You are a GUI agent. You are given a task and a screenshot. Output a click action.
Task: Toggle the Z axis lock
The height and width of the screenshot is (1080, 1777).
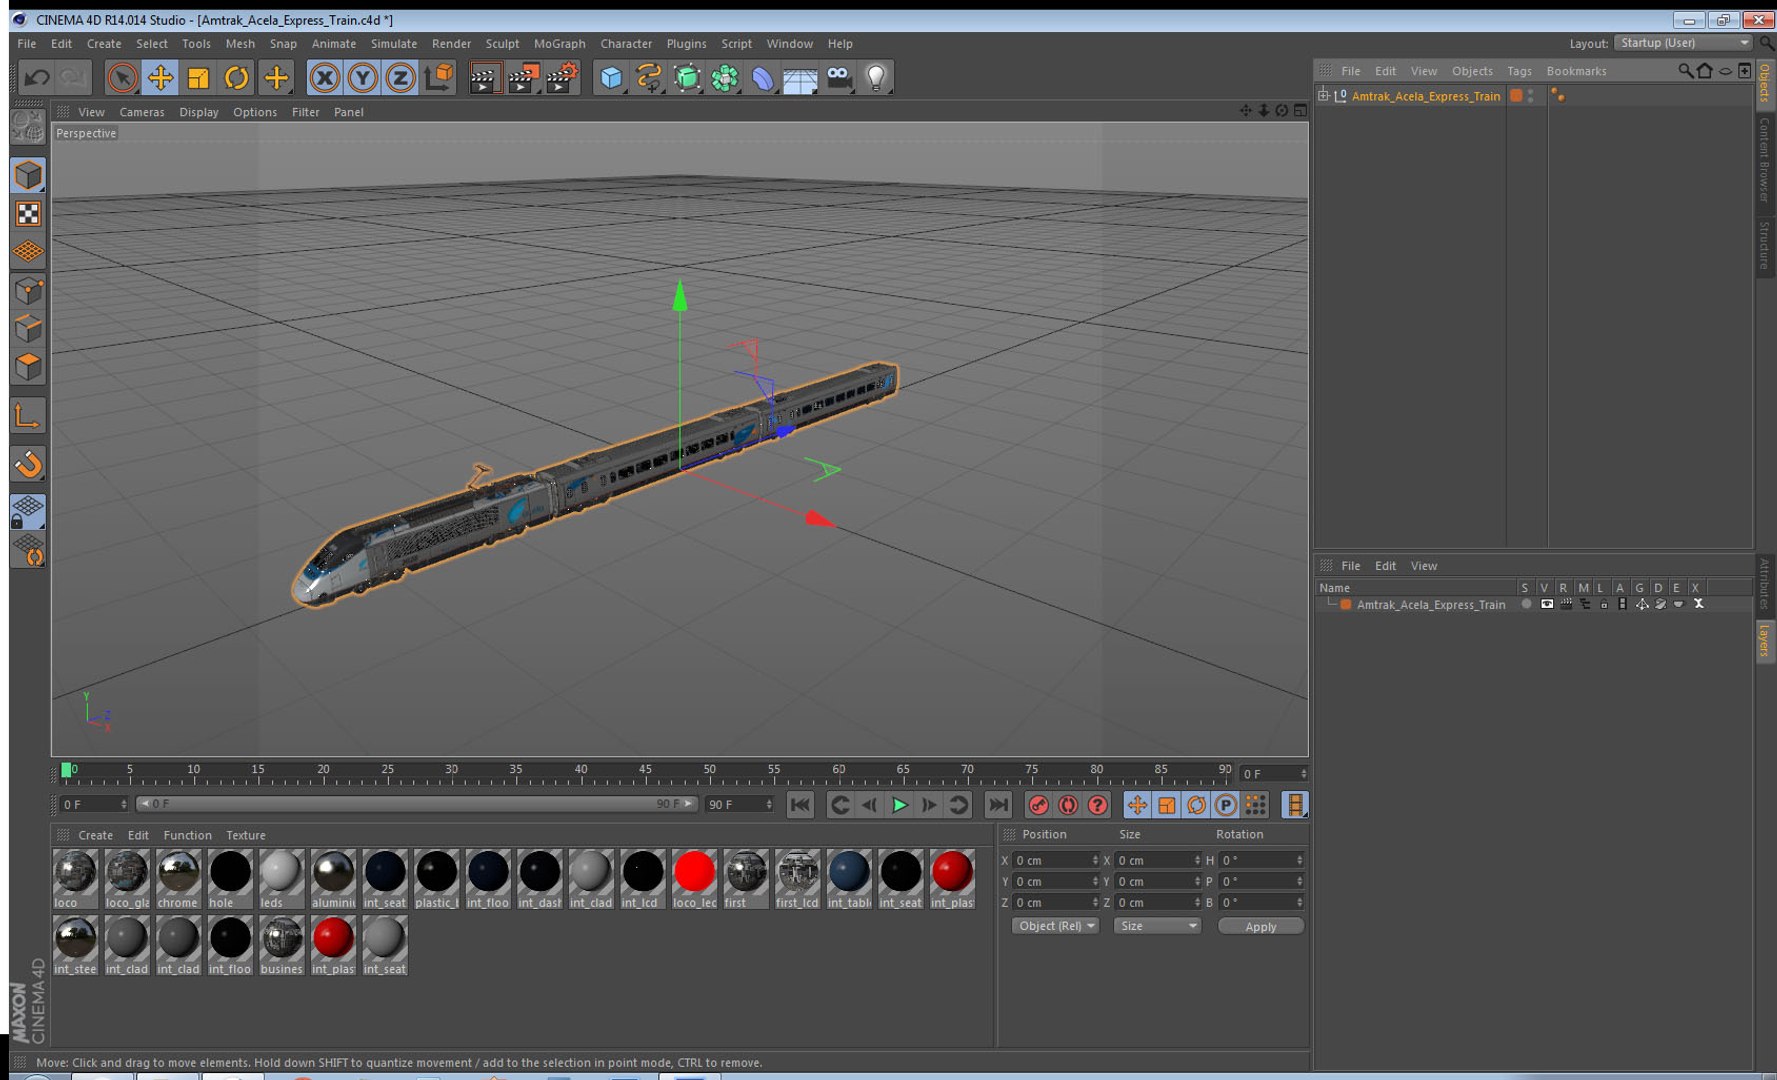pyautogui.click(x=400, y=77)
